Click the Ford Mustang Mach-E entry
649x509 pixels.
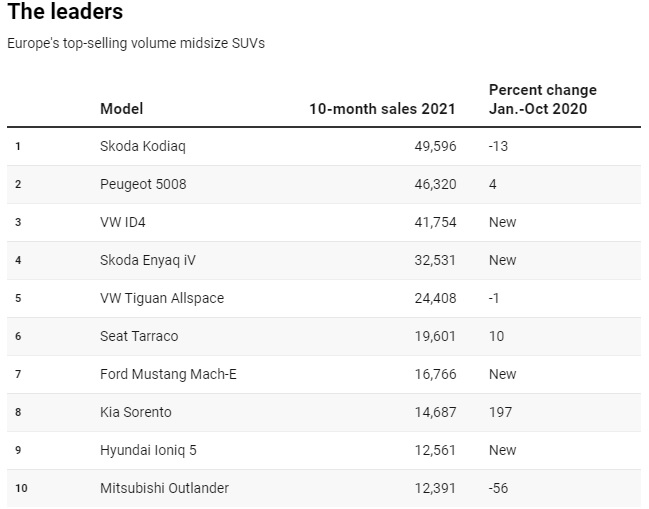168,374
